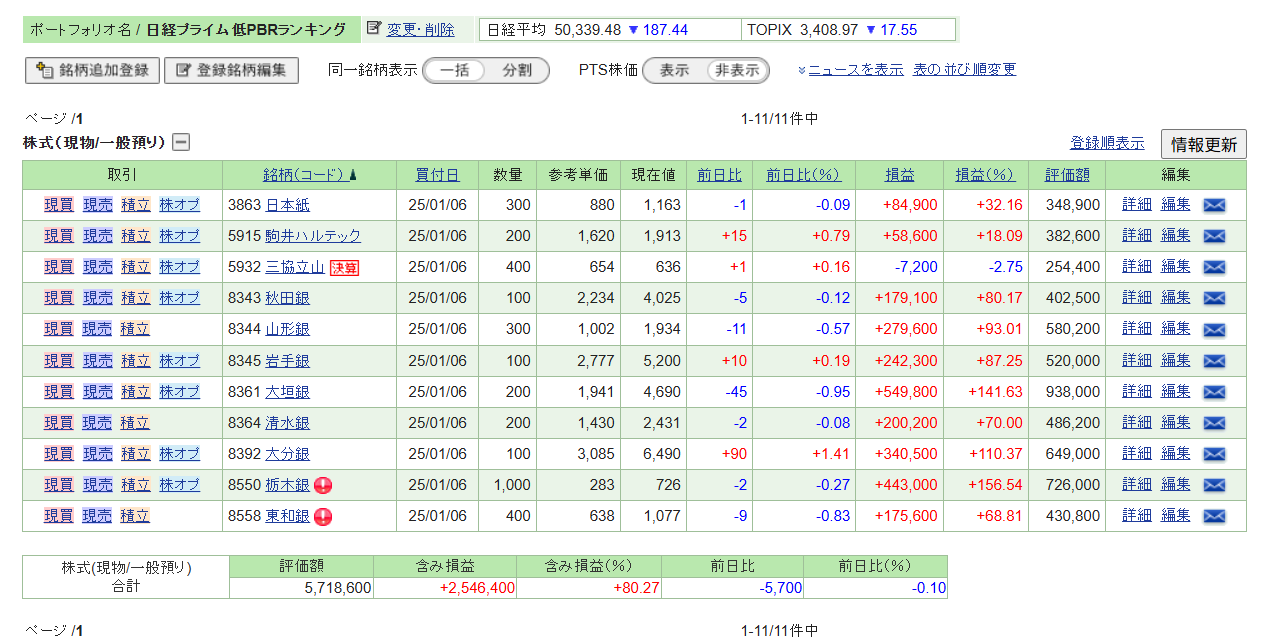The width and height of the screenshot is (1266, 642).
Task: Expand news via ニュースを表示
Action: pos(855,70)
